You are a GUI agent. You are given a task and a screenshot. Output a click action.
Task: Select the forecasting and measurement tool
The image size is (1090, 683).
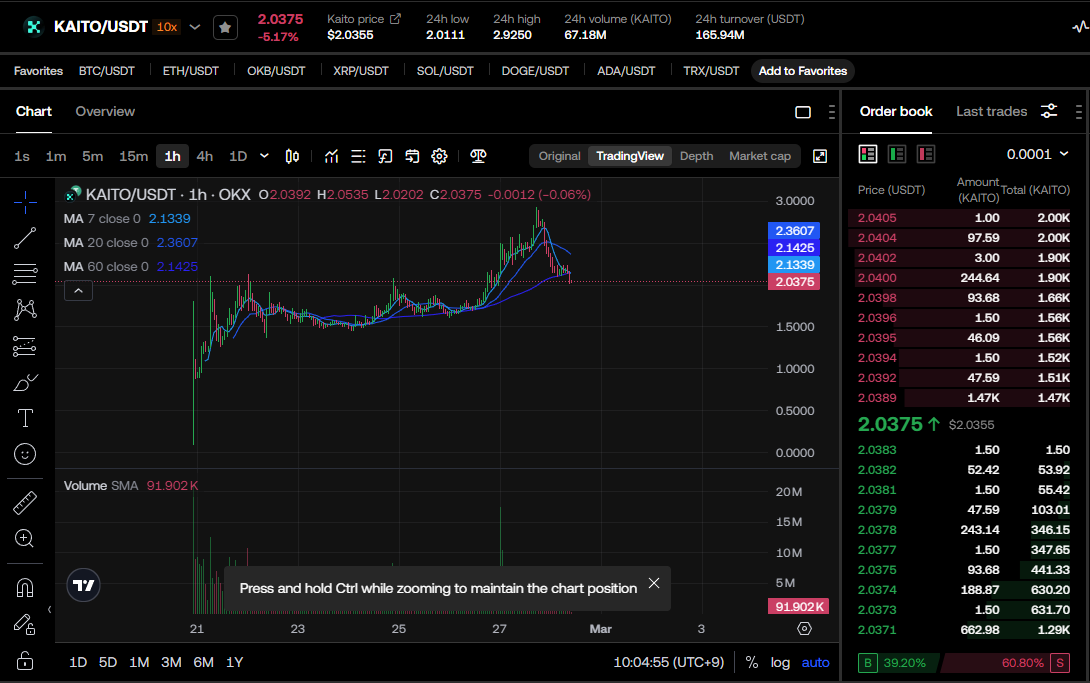[x=25, y=346]
